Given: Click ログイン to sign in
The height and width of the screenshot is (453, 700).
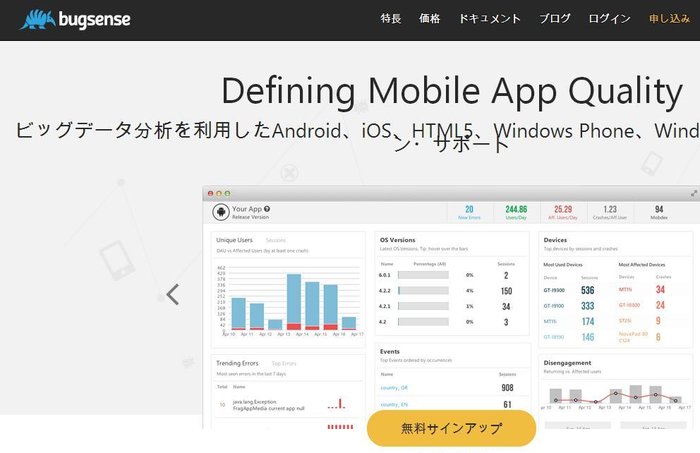Looking at the screenshot, I should pos(609,19).
